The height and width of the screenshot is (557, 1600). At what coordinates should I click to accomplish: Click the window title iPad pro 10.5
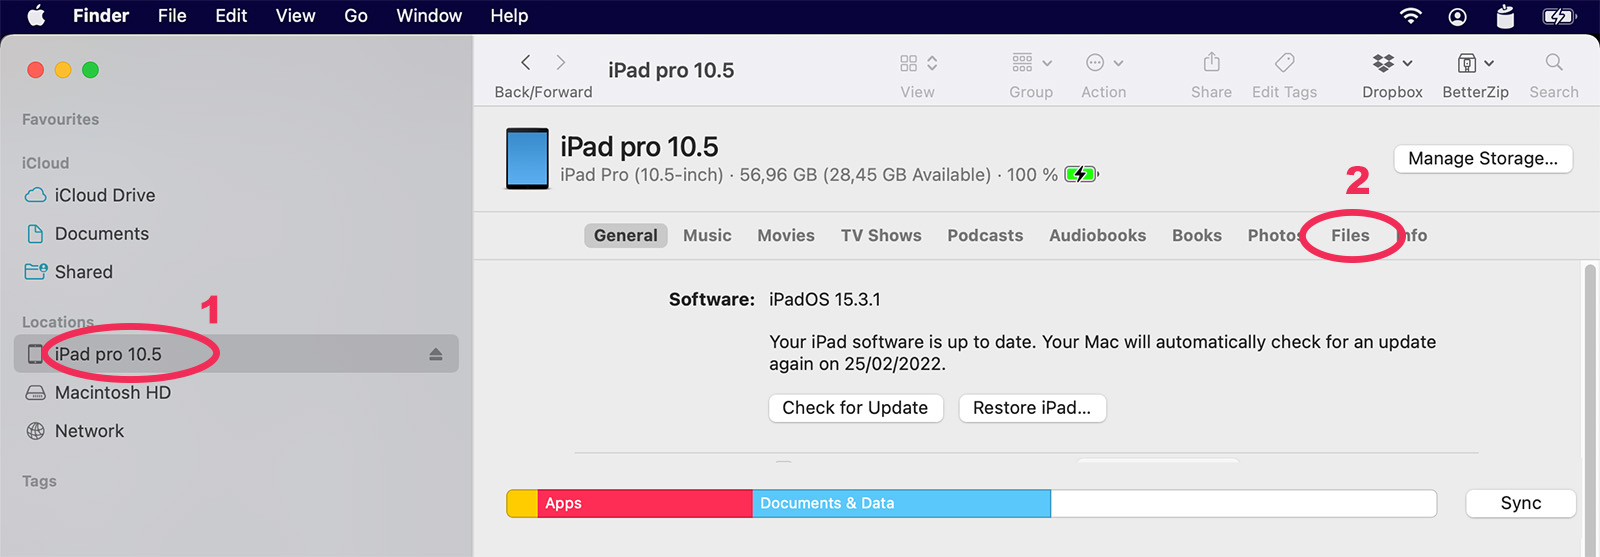(671, 71)
